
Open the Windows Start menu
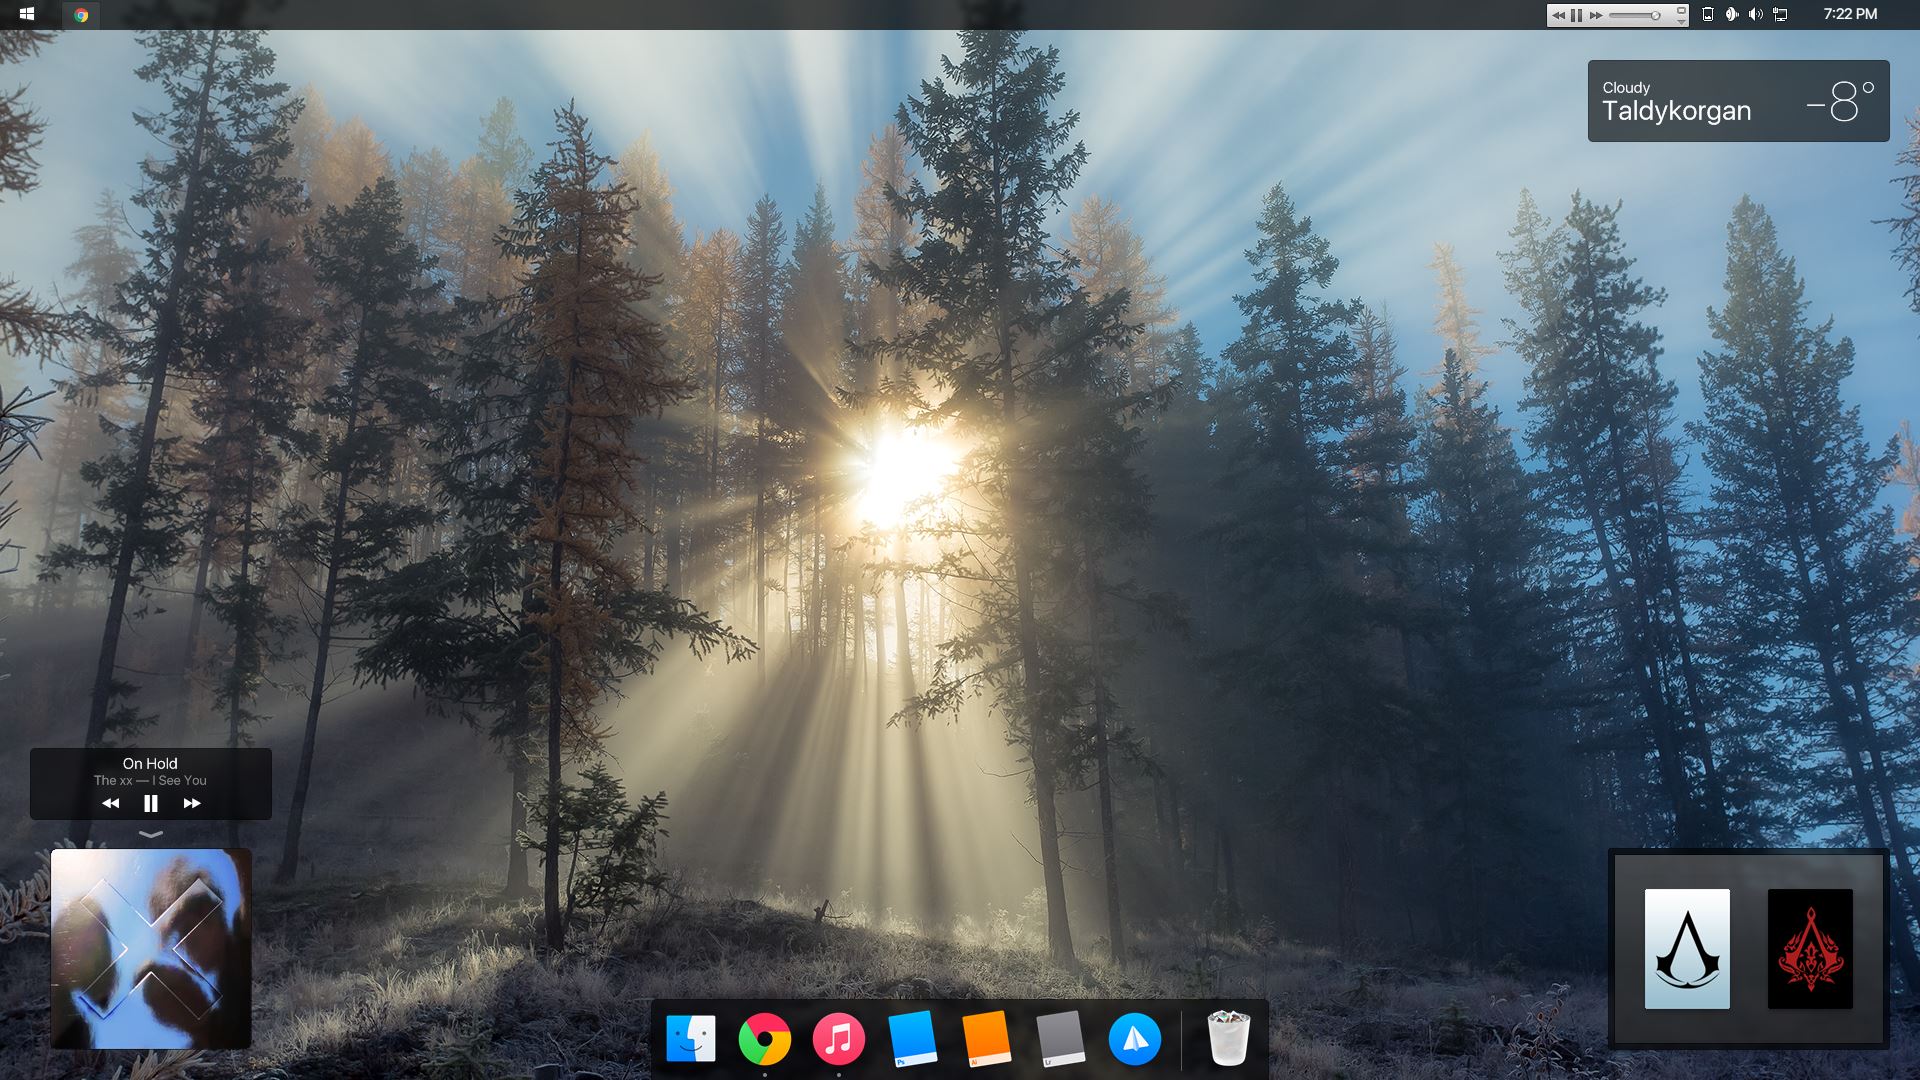coord(27,14)
